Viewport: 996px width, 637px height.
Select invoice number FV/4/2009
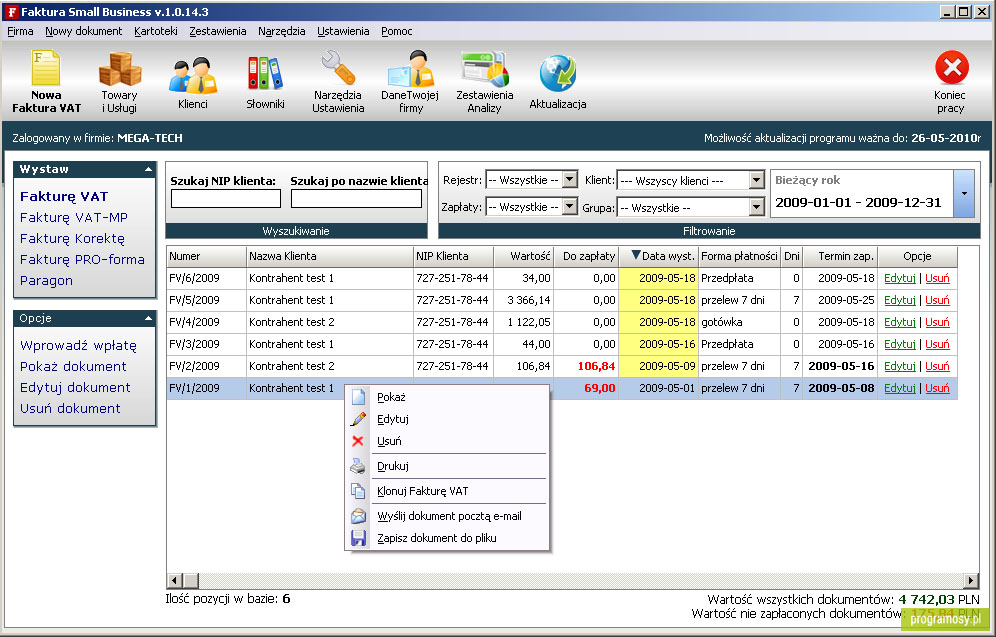(x=194, y=322)
